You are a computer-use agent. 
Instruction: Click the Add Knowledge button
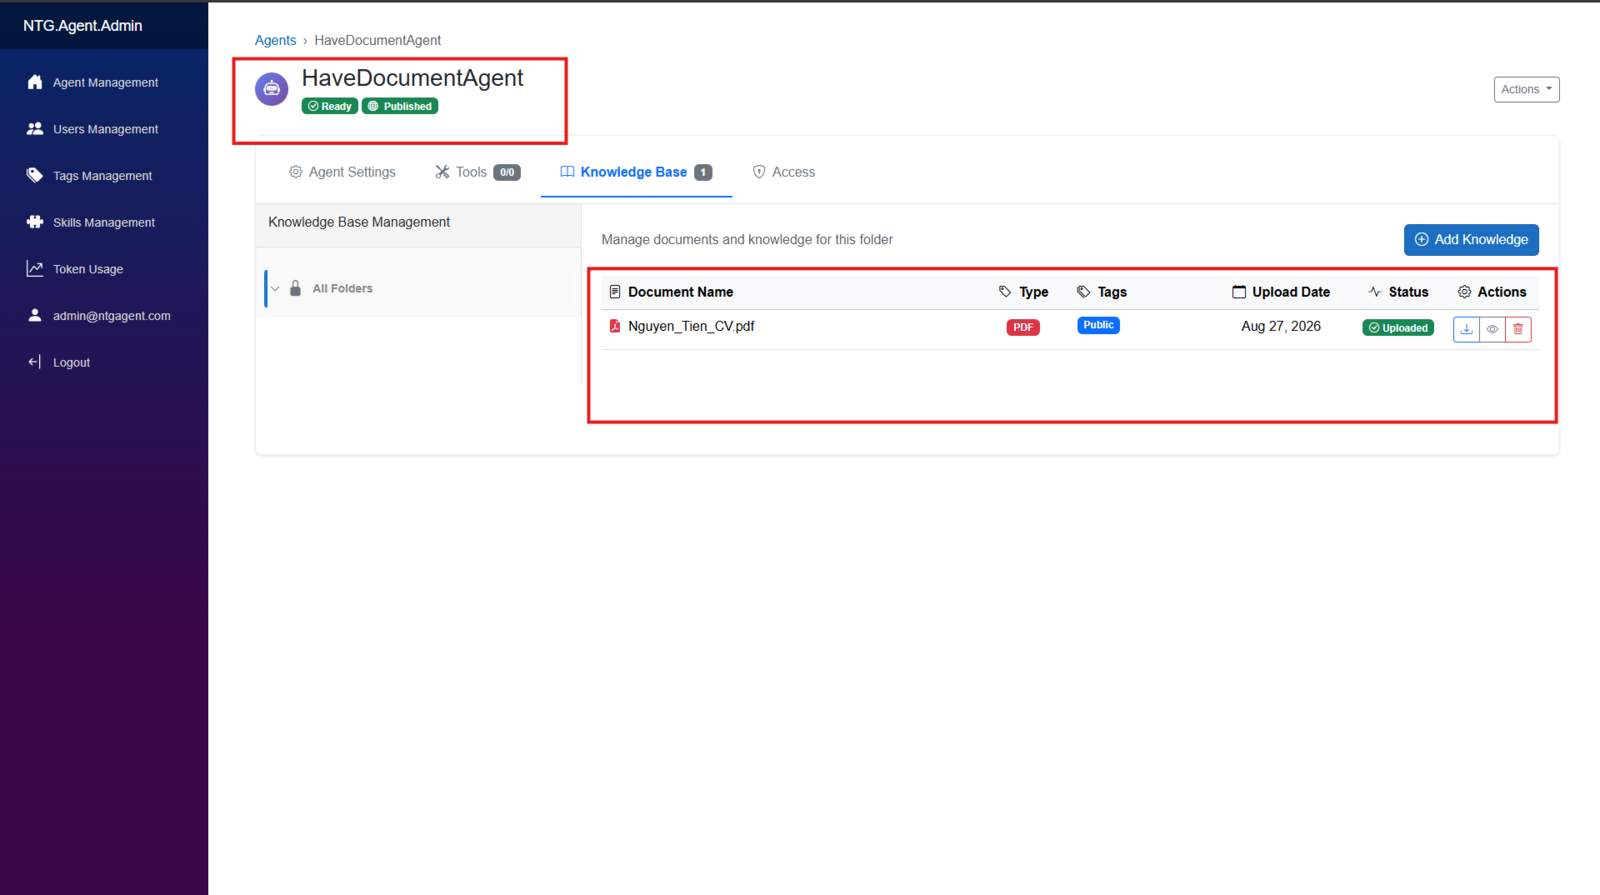tap(1471, 240)
